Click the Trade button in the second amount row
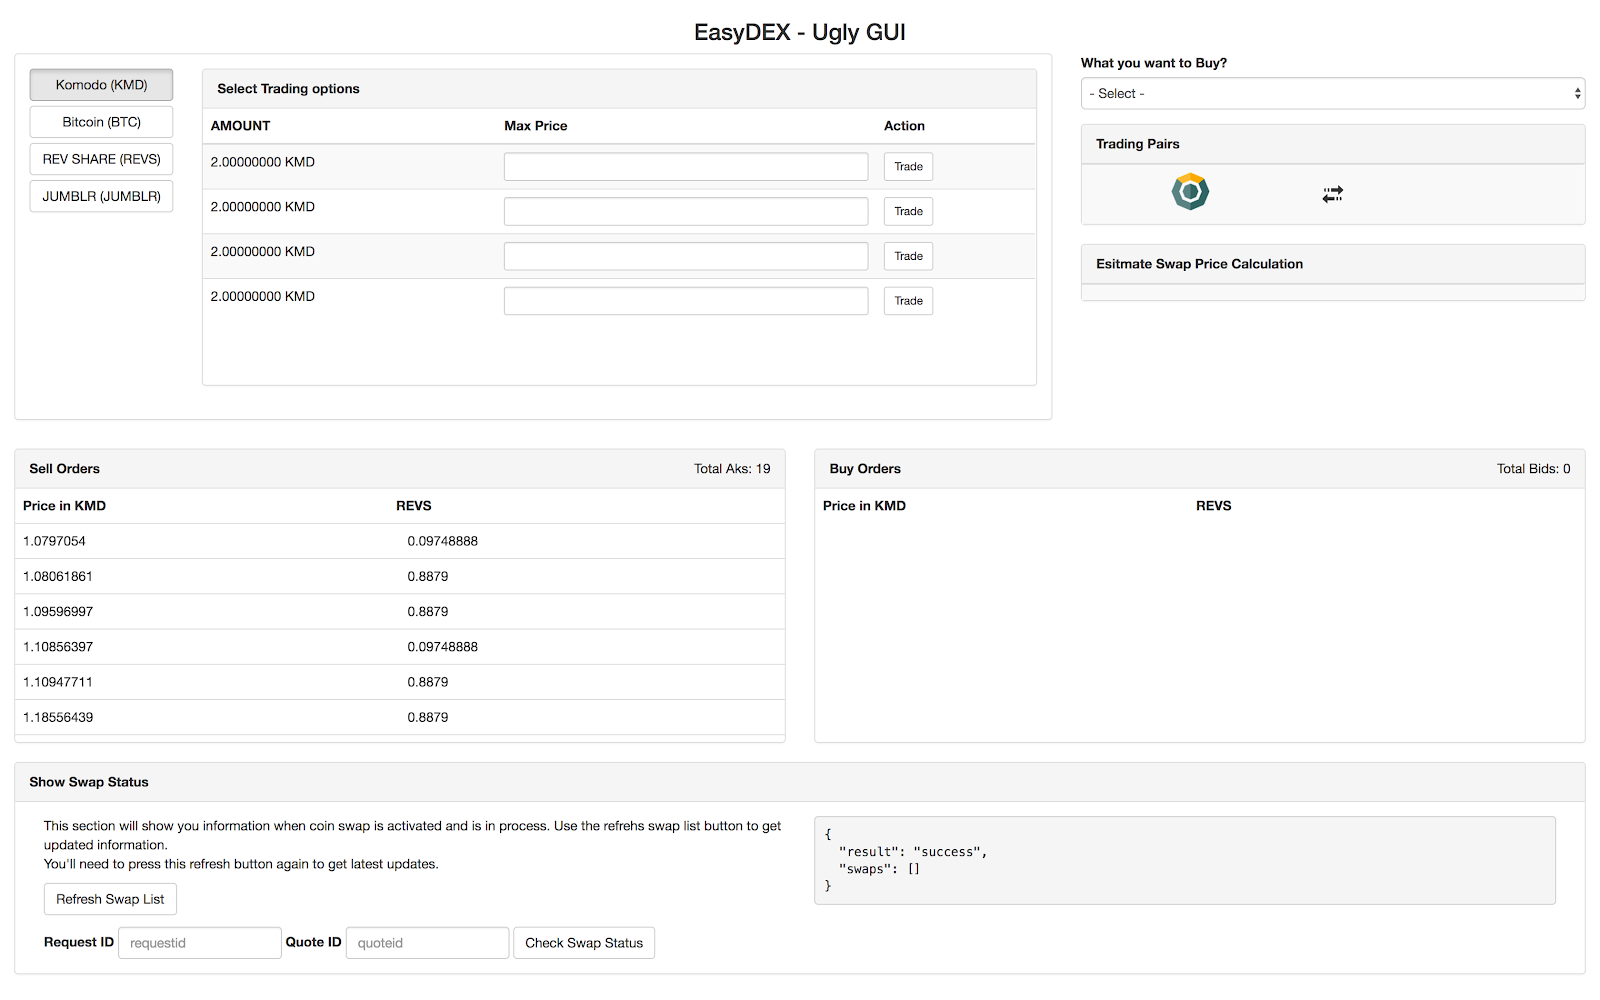Image resolution: width=1600 pixels, height=1000 pixels. (908, 212)
